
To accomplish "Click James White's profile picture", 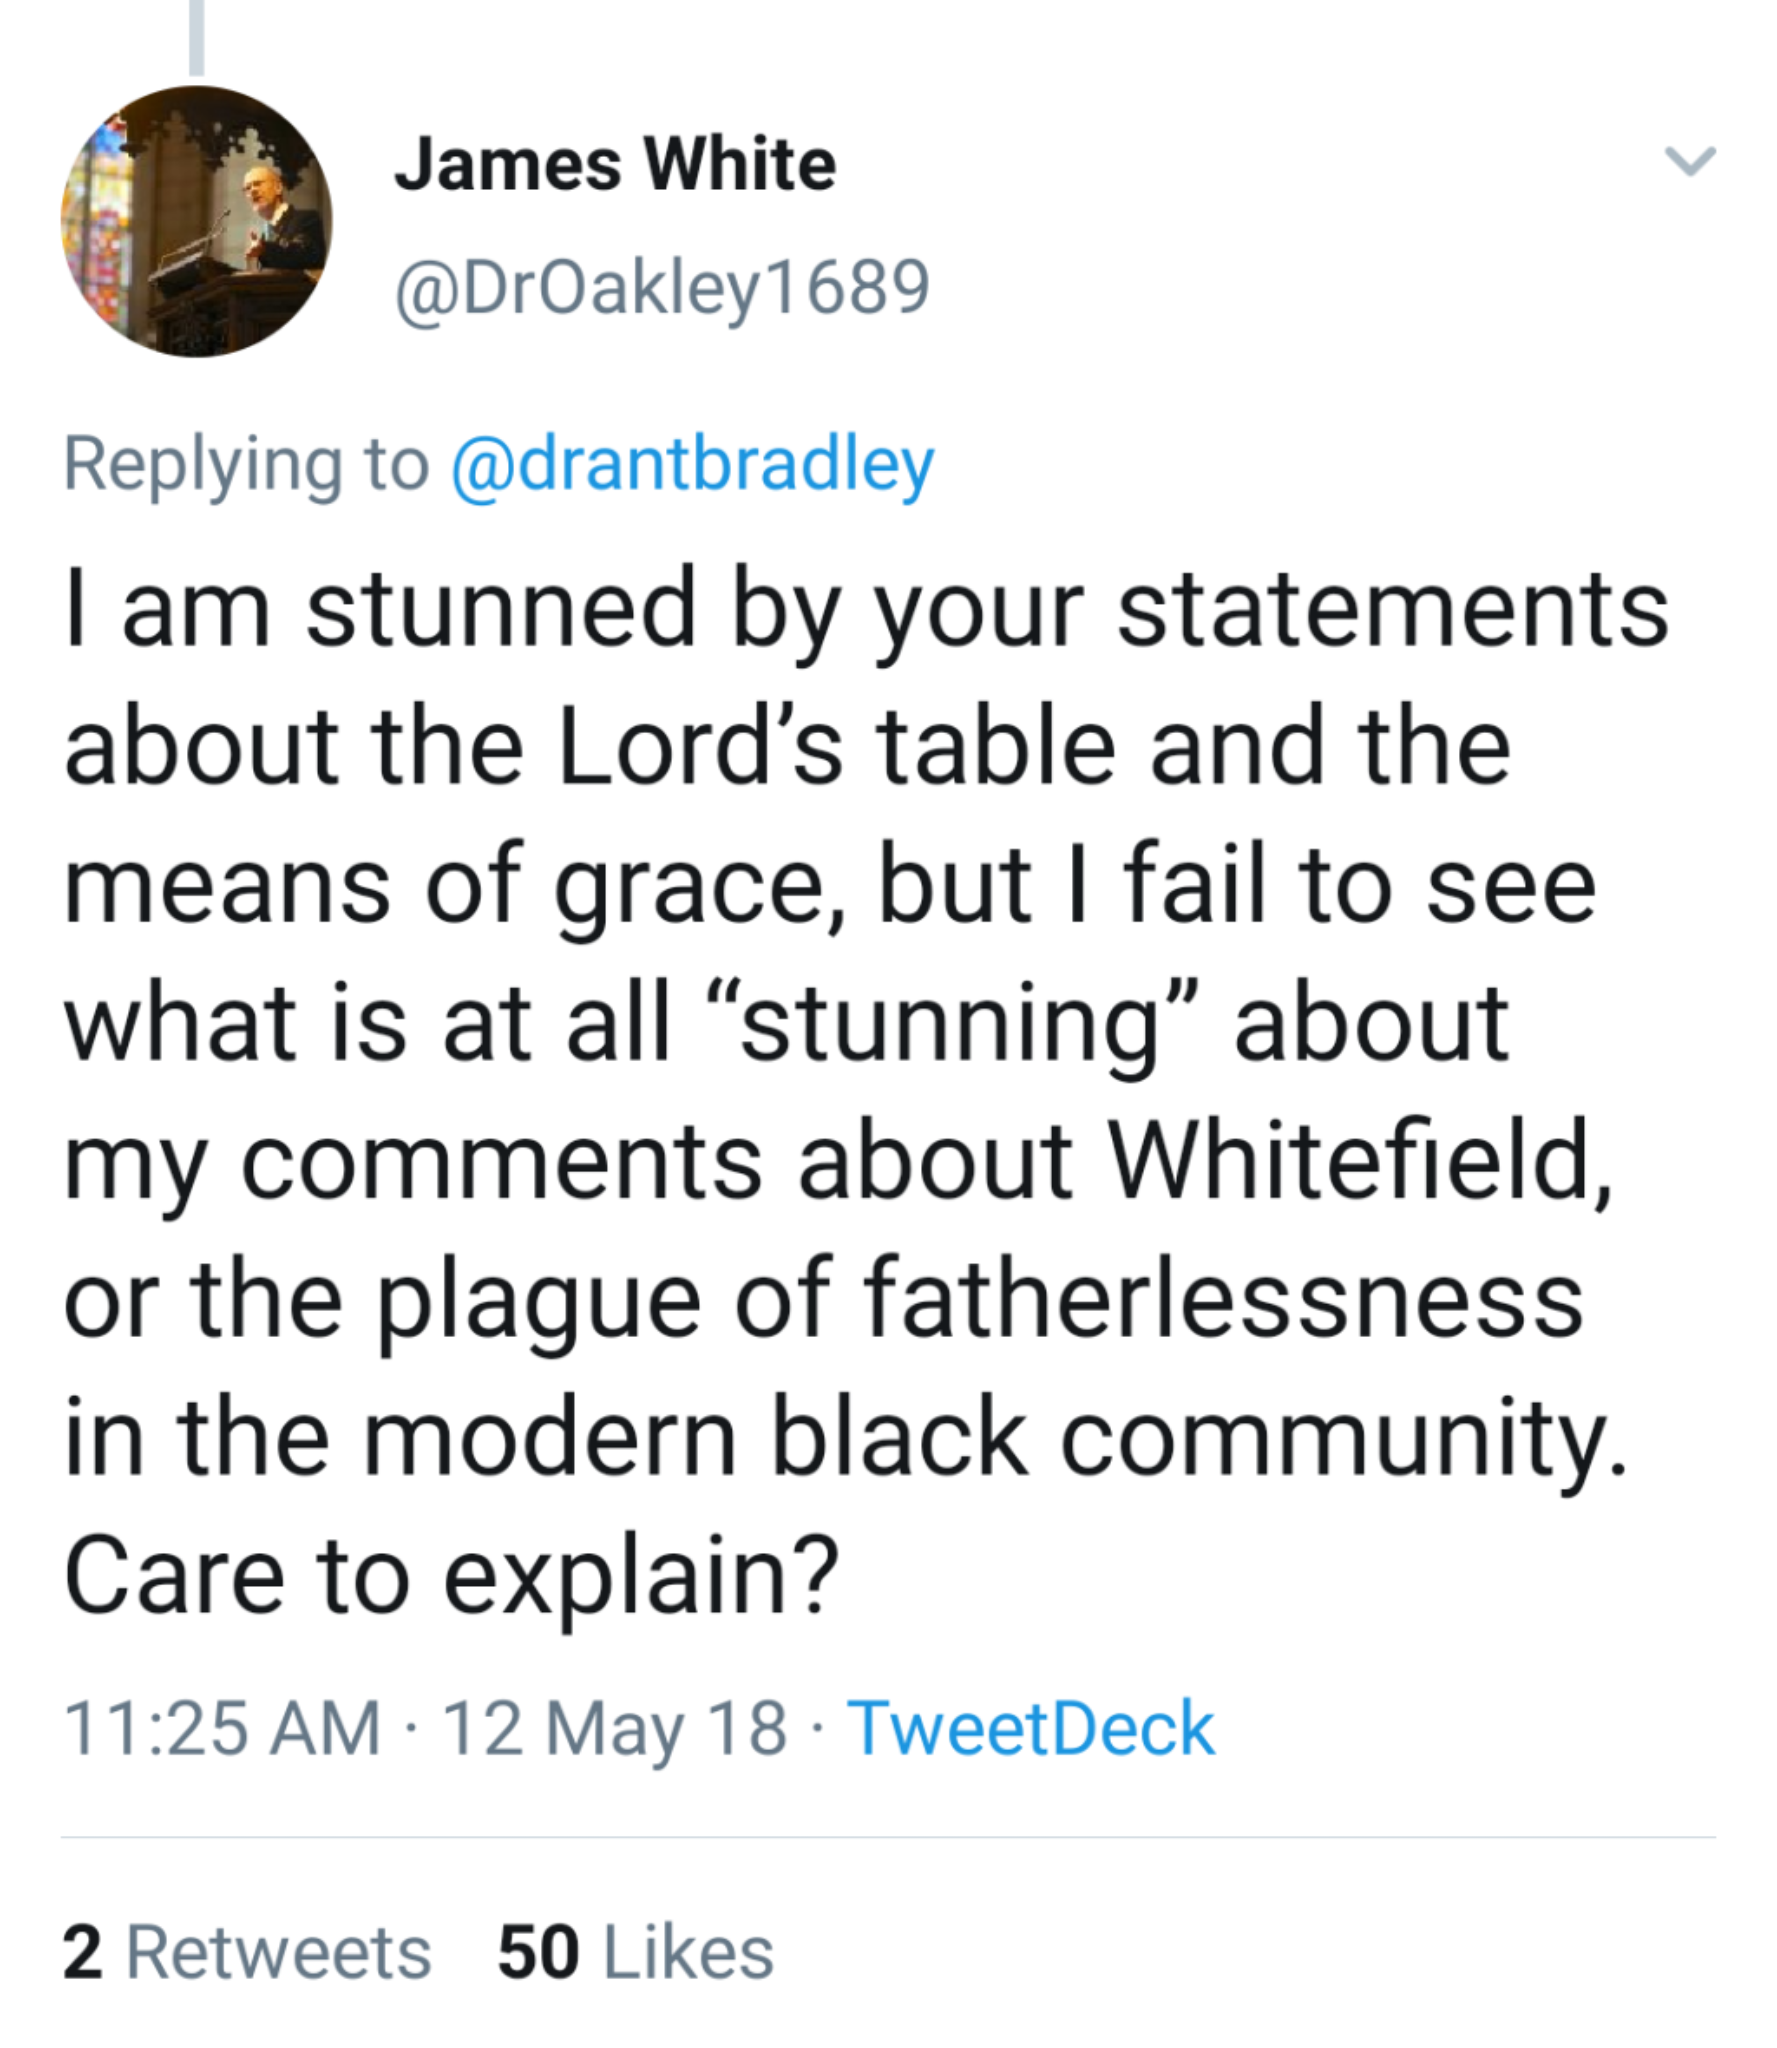I will coord(197,222).
